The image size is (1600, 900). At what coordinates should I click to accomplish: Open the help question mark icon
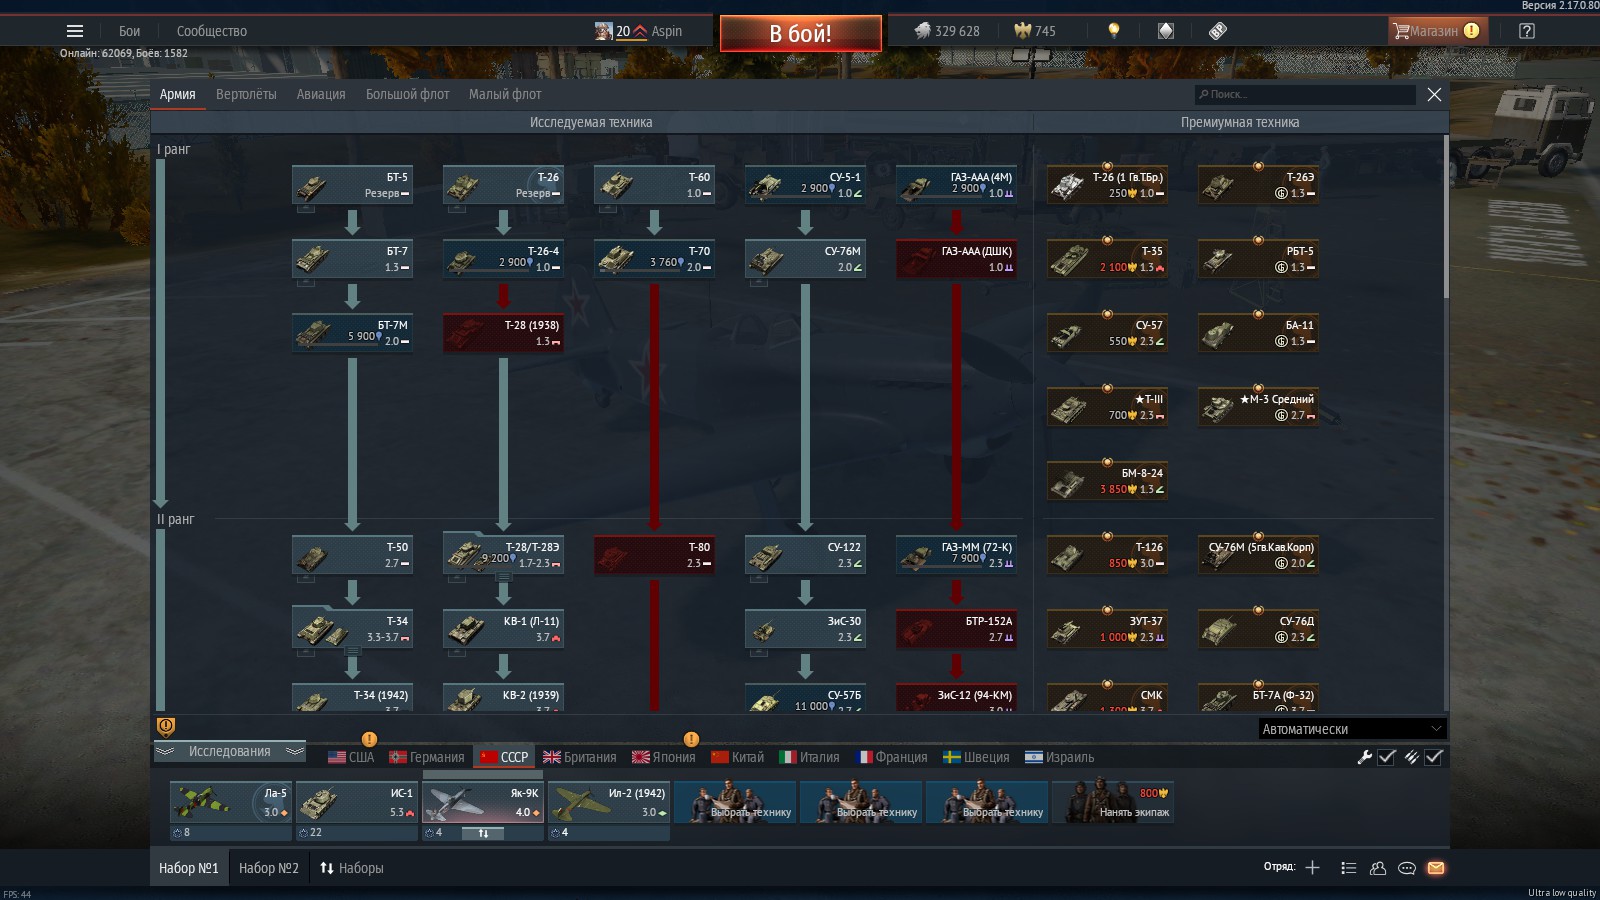pyautogui.click(x=1526, y=31)
